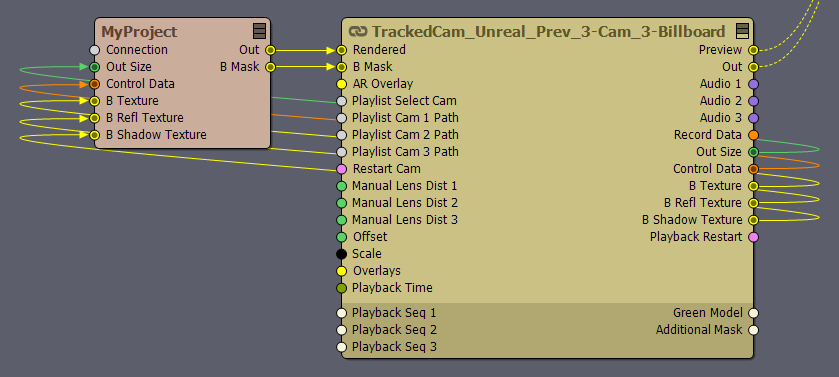839x377 pixels.
Task: Select the TrackedCam_Unreal_Prev_3-Cam_3-Billboard title bar
Action: coord(547,31)
